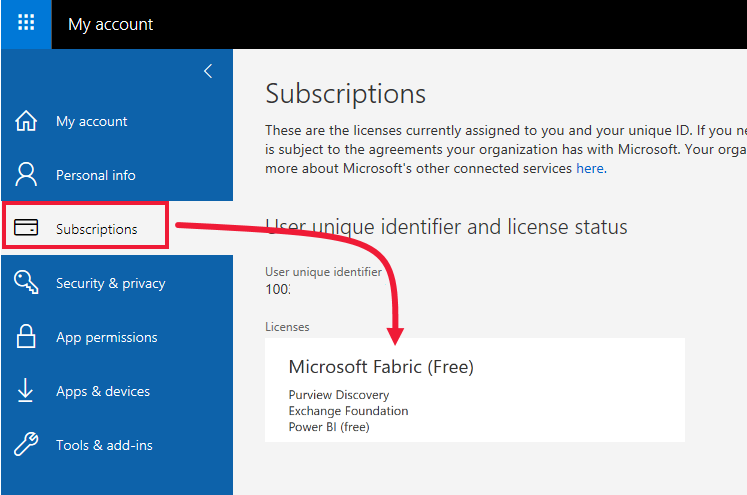This screenshot has width=747, height=495.
Task: Open the Apps & devices label
Action: 103,391
